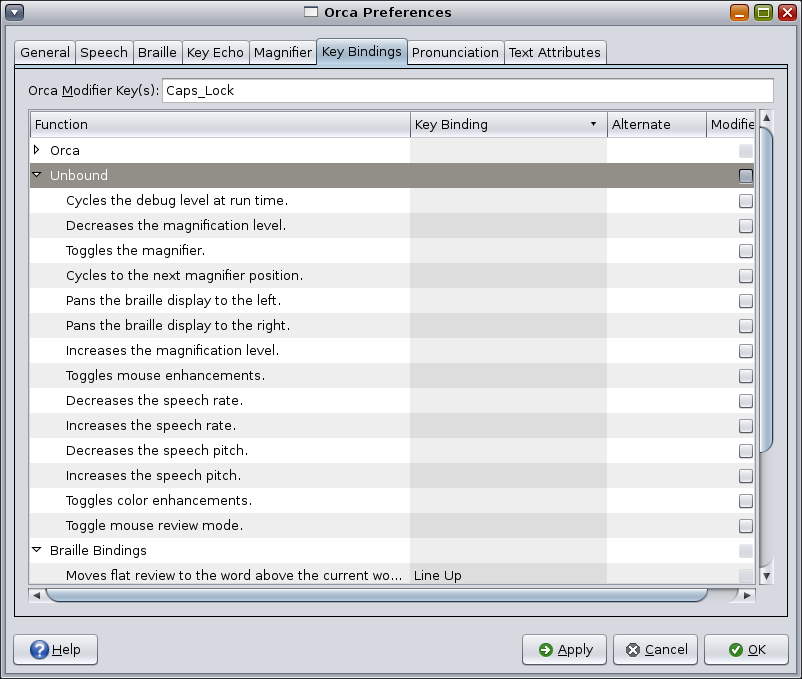Tick checkbox for Increases the speech rate
Screen dimensions: 802x679
click(746, 426)
